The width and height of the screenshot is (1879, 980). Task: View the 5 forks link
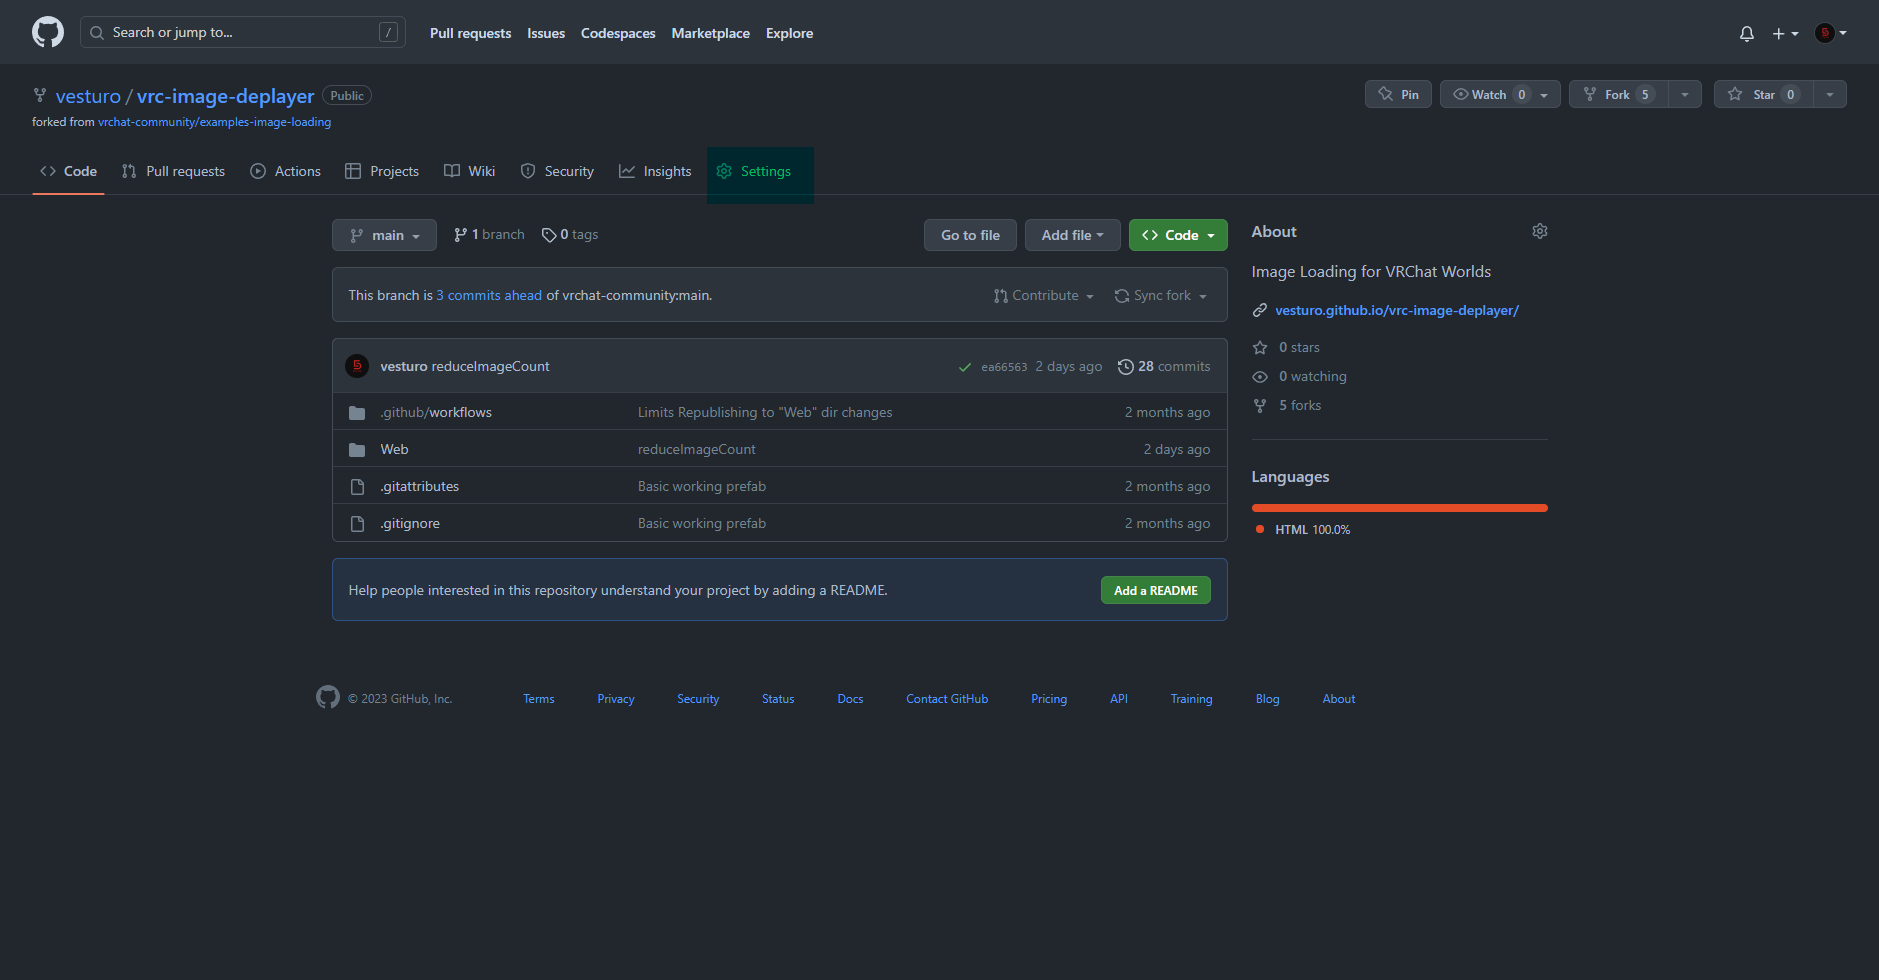click(1288, 405)
